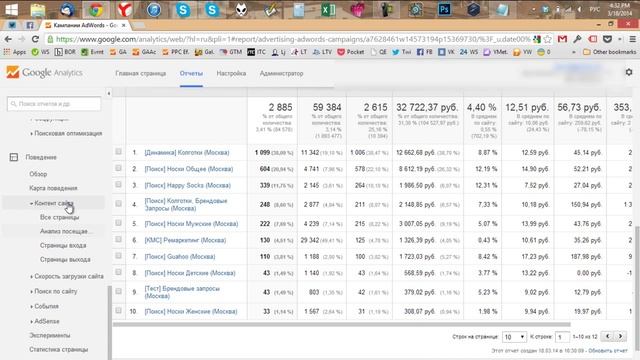Click the Обновить отчет link
This screenshot has width=640, height=360.
point(607,351)
